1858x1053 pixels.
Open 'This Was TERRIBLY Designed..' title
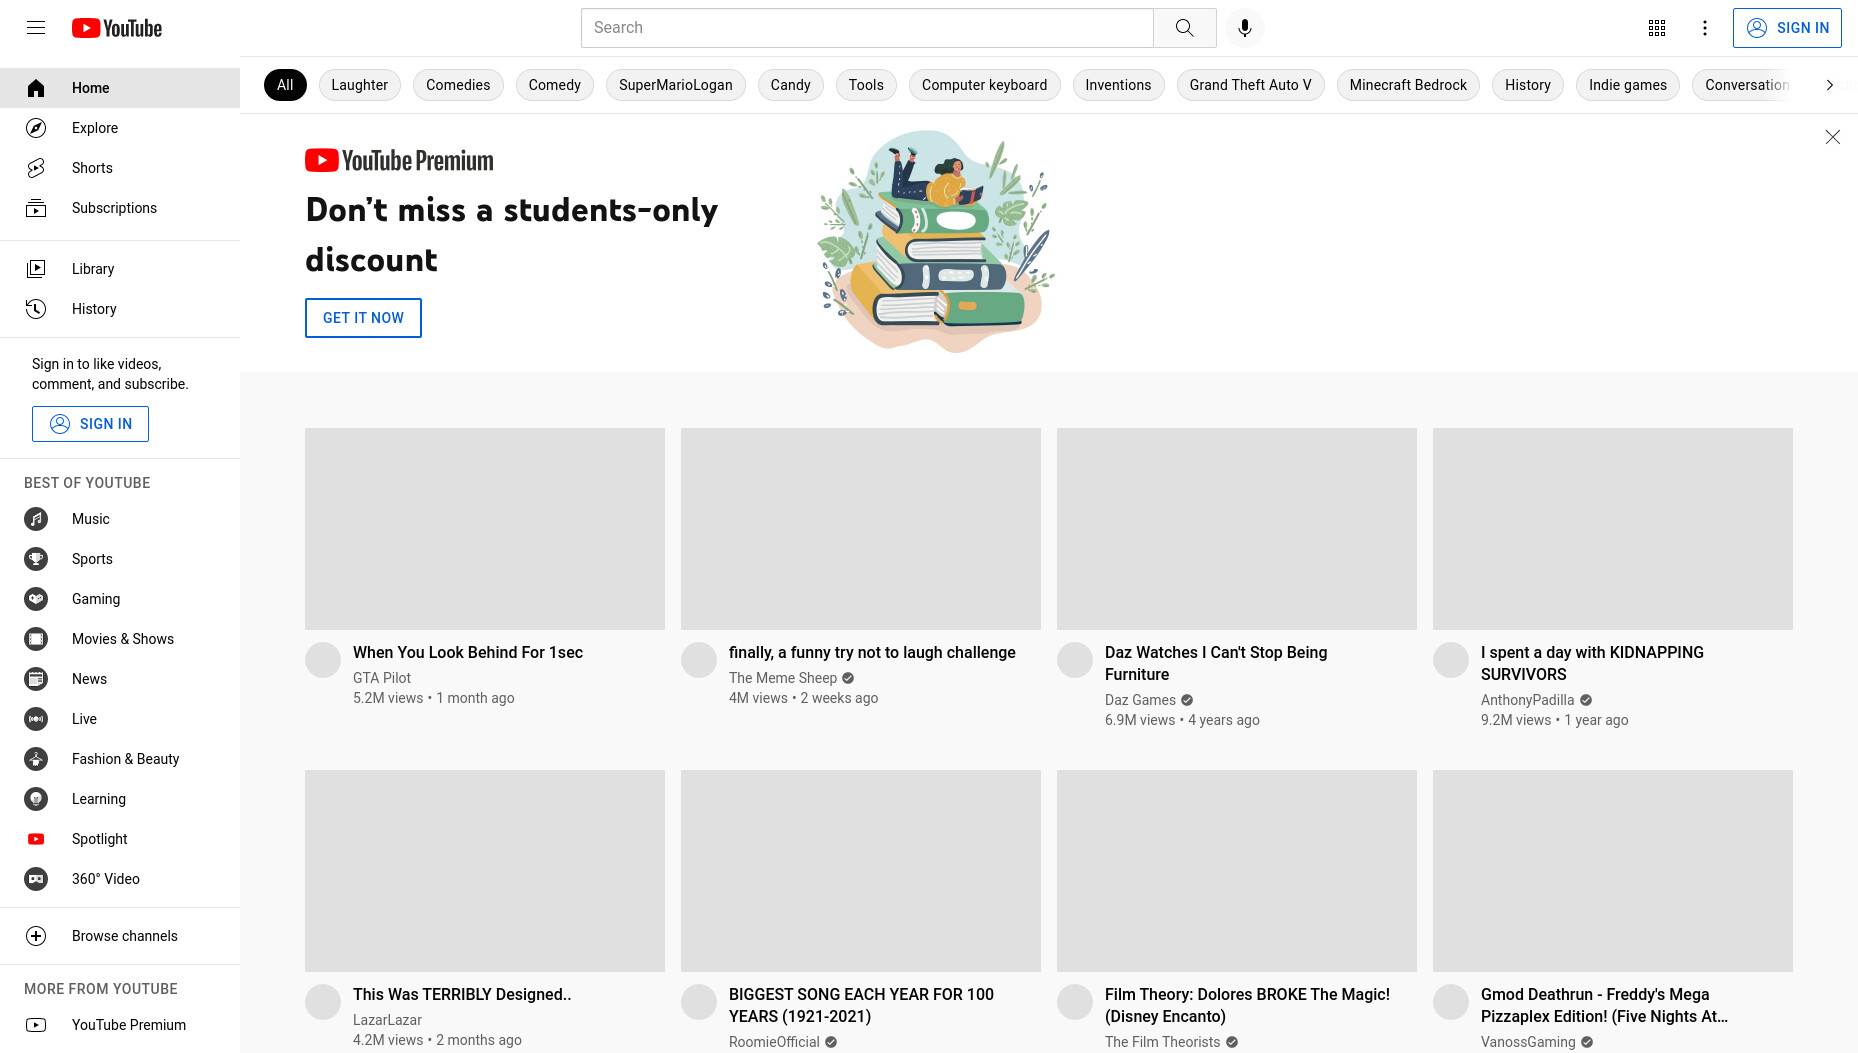[462, 994]
